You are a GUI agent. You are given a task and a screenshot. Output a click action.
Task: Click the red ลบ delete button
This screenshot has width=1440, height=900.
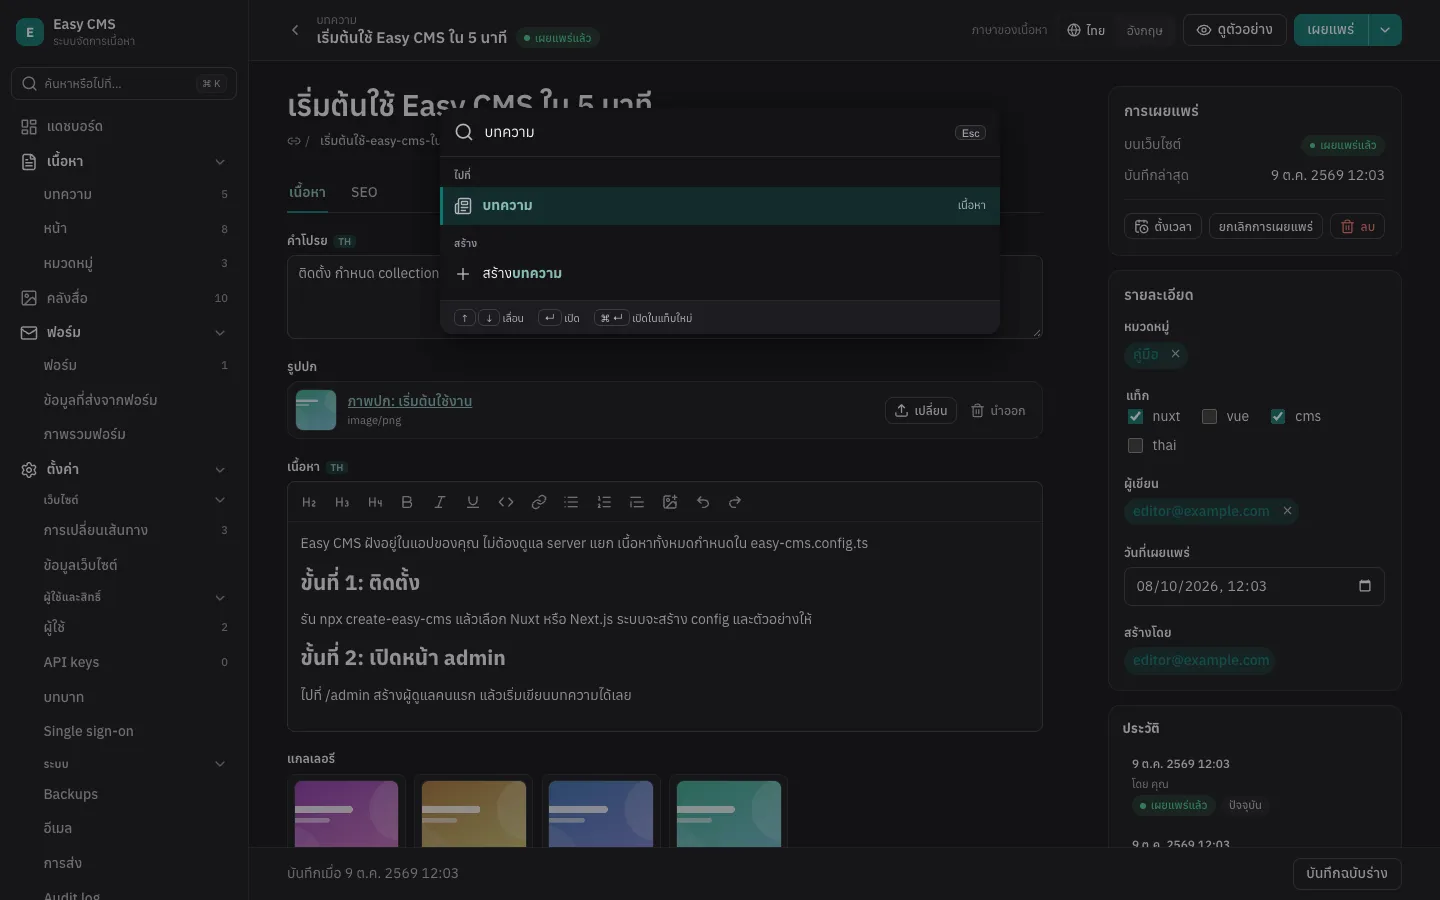click(x=1358, y=226)
